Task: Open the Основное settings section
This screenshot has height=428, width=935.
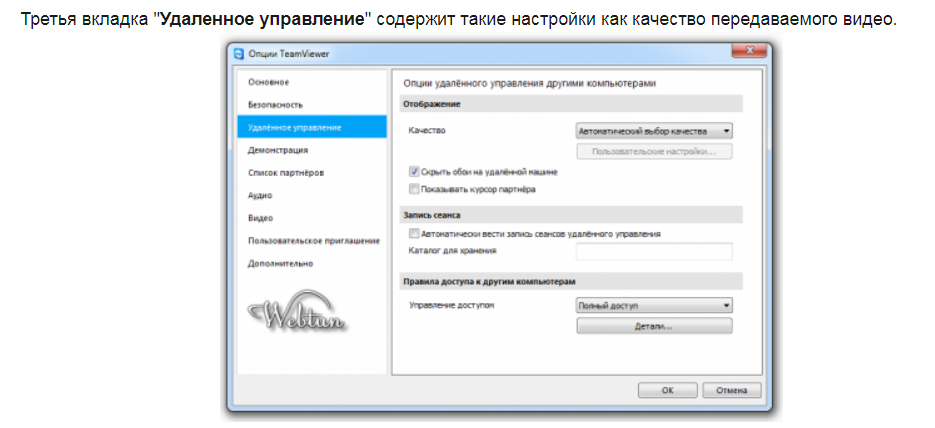Action: tap(268, 82)
